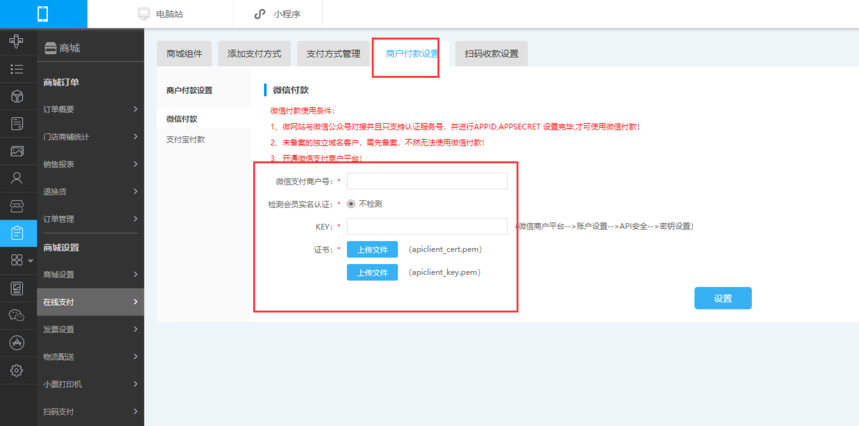The image size is (859, 426).
Task: Click the (apiclient_cert.pem) label text
Action: coord(445,250)
